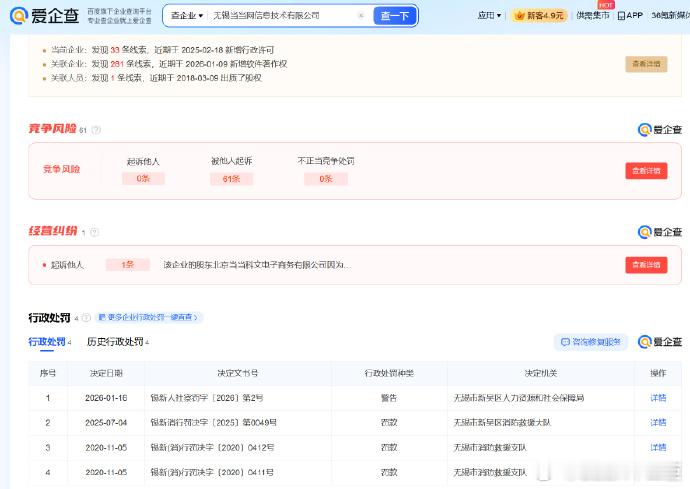Click the 查一下 search button
690x489 pixels.
pyautogui.click(x=395, y=16)
